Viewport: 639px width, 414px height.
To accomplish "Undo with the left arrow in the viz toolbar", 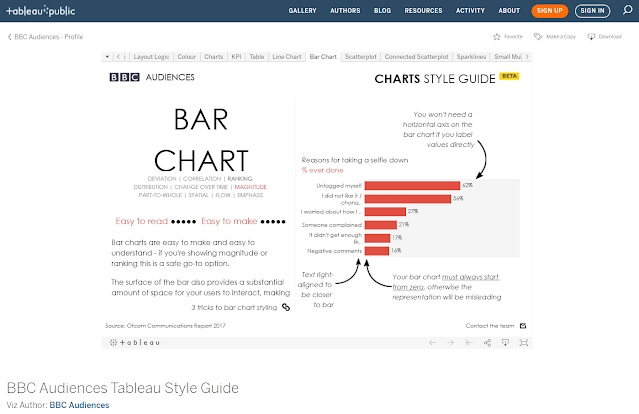I will pos(432,343).
